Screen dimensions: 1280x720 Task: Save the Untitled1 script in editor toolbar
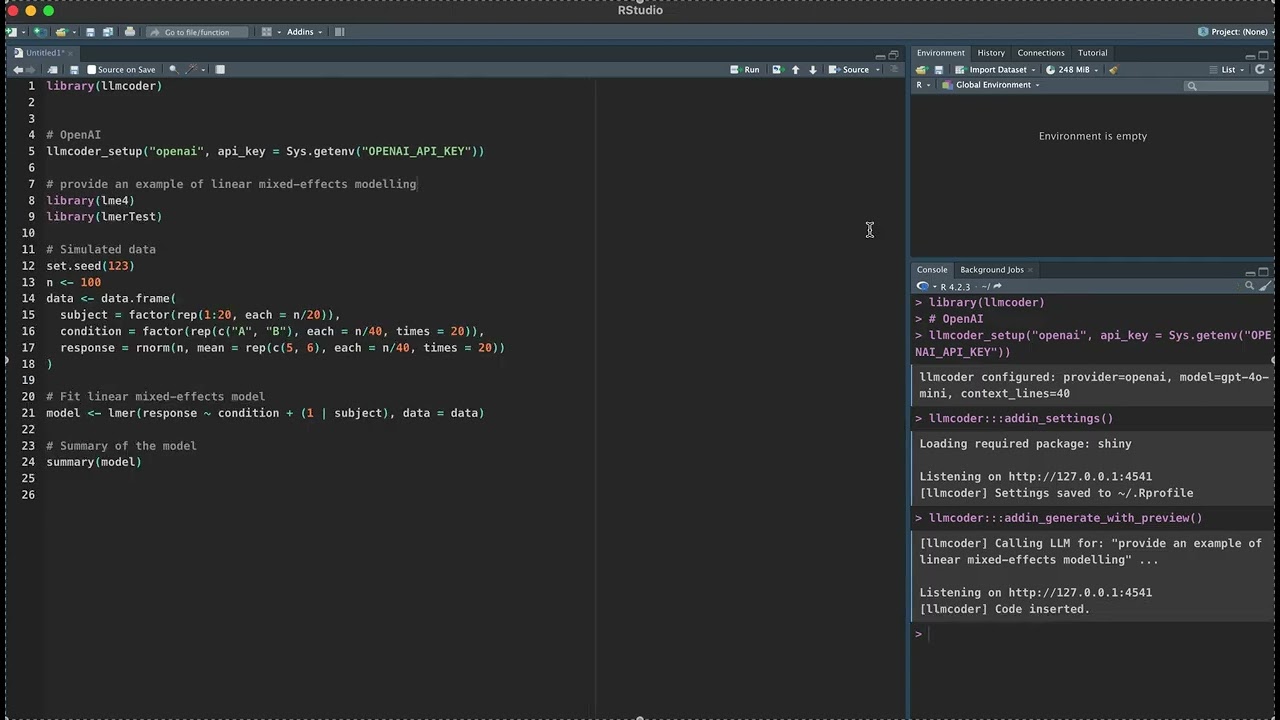tap(74, 70)
